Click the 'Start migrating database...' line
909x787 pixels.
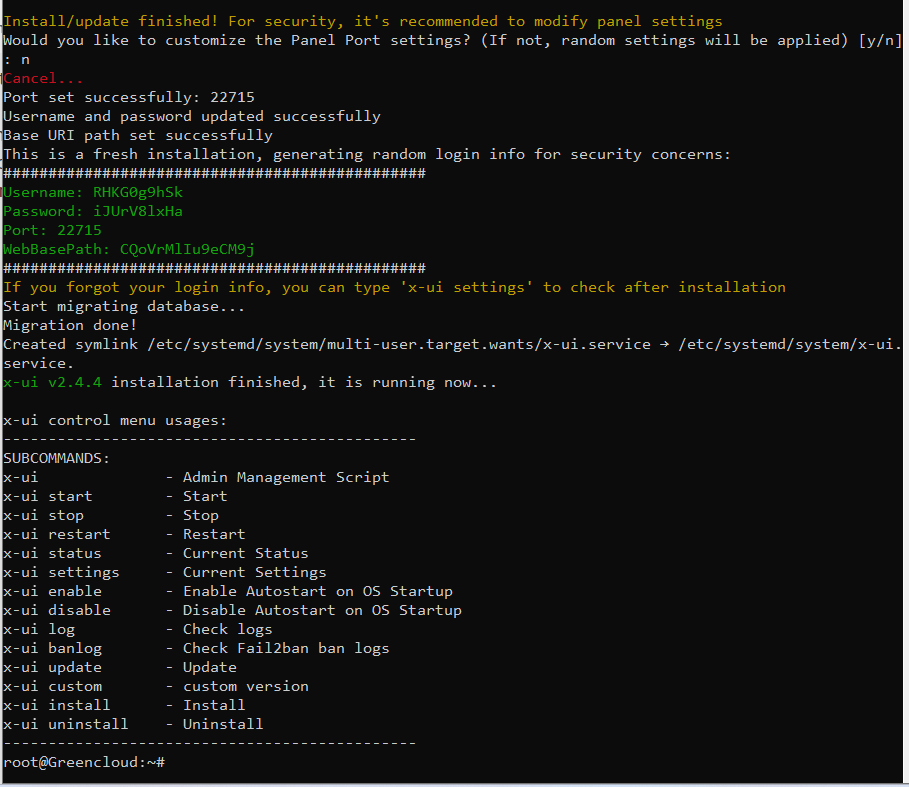point(124,307)
